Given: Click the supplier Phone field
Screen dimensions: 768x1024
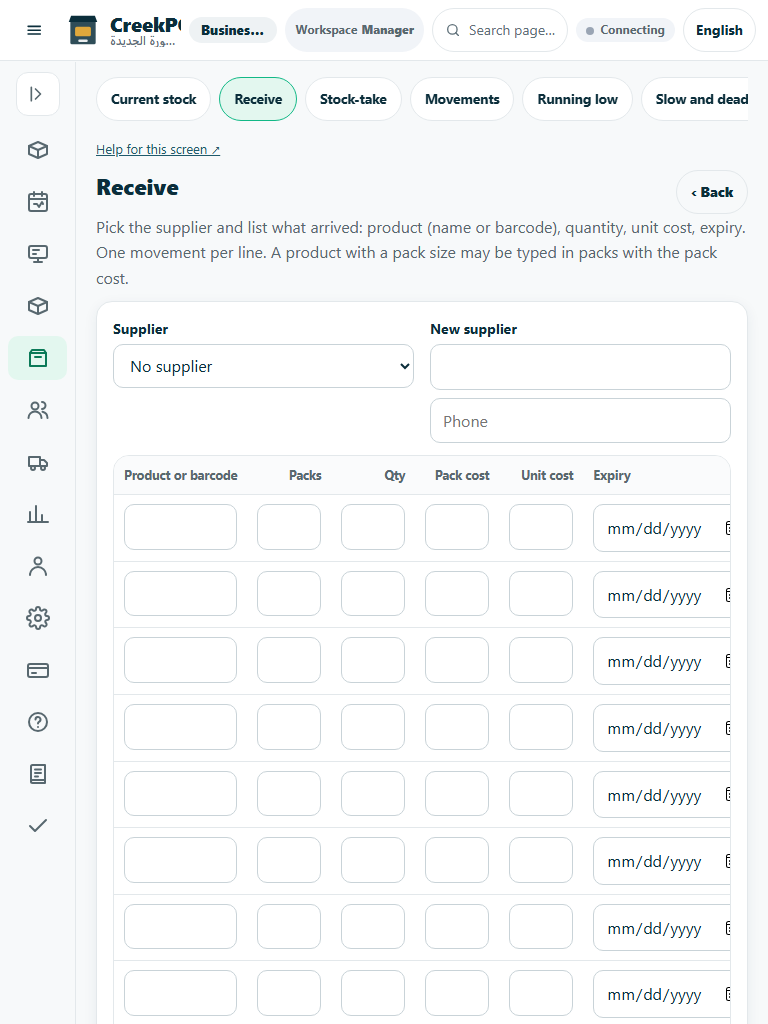Looking at the screenshot, I should coord(580,421).
